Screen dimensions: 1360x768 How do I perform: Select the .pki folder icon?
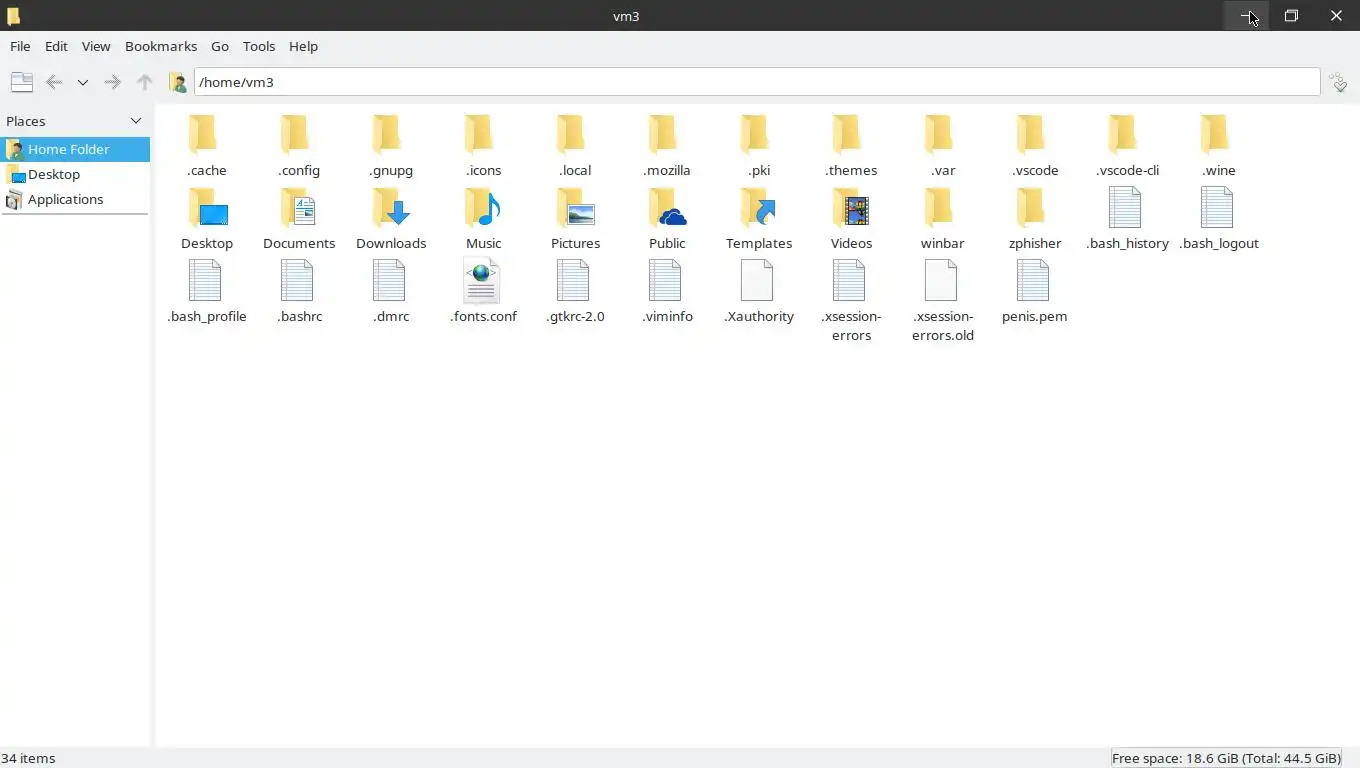pyautogui.click(x=756, y=134)
